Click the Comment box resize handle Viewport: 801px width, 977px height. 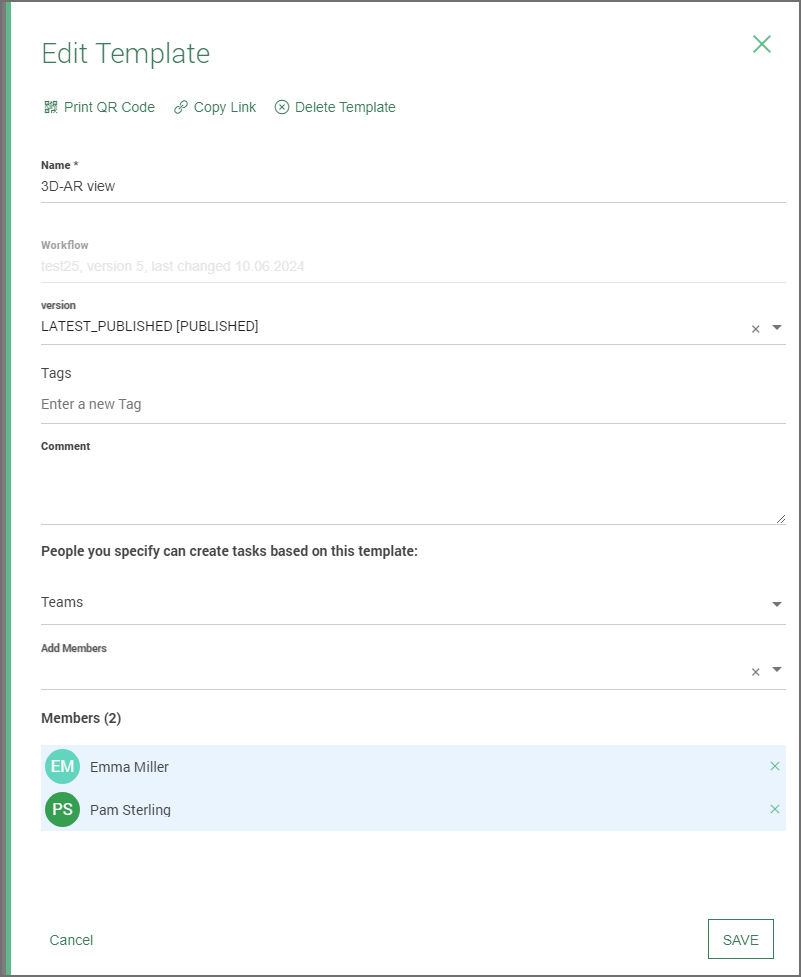tap(780, 518)
